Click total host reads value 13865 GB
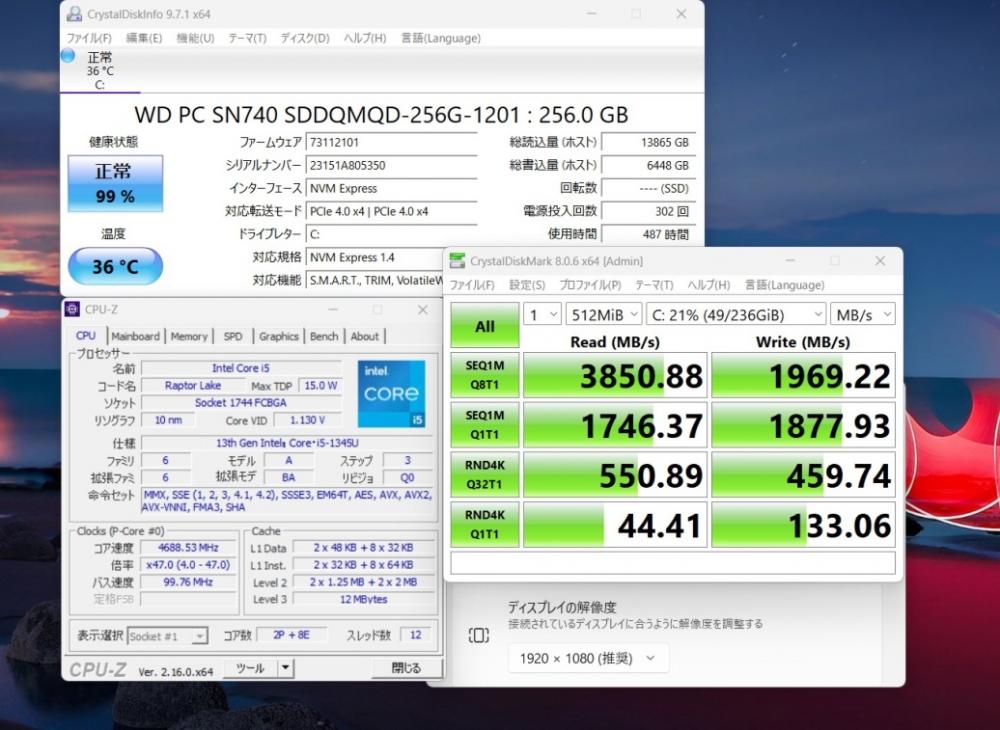Image resolution: width=1000 pixels, height=730 pixels. pyautogui.click(x=649, y=142)
